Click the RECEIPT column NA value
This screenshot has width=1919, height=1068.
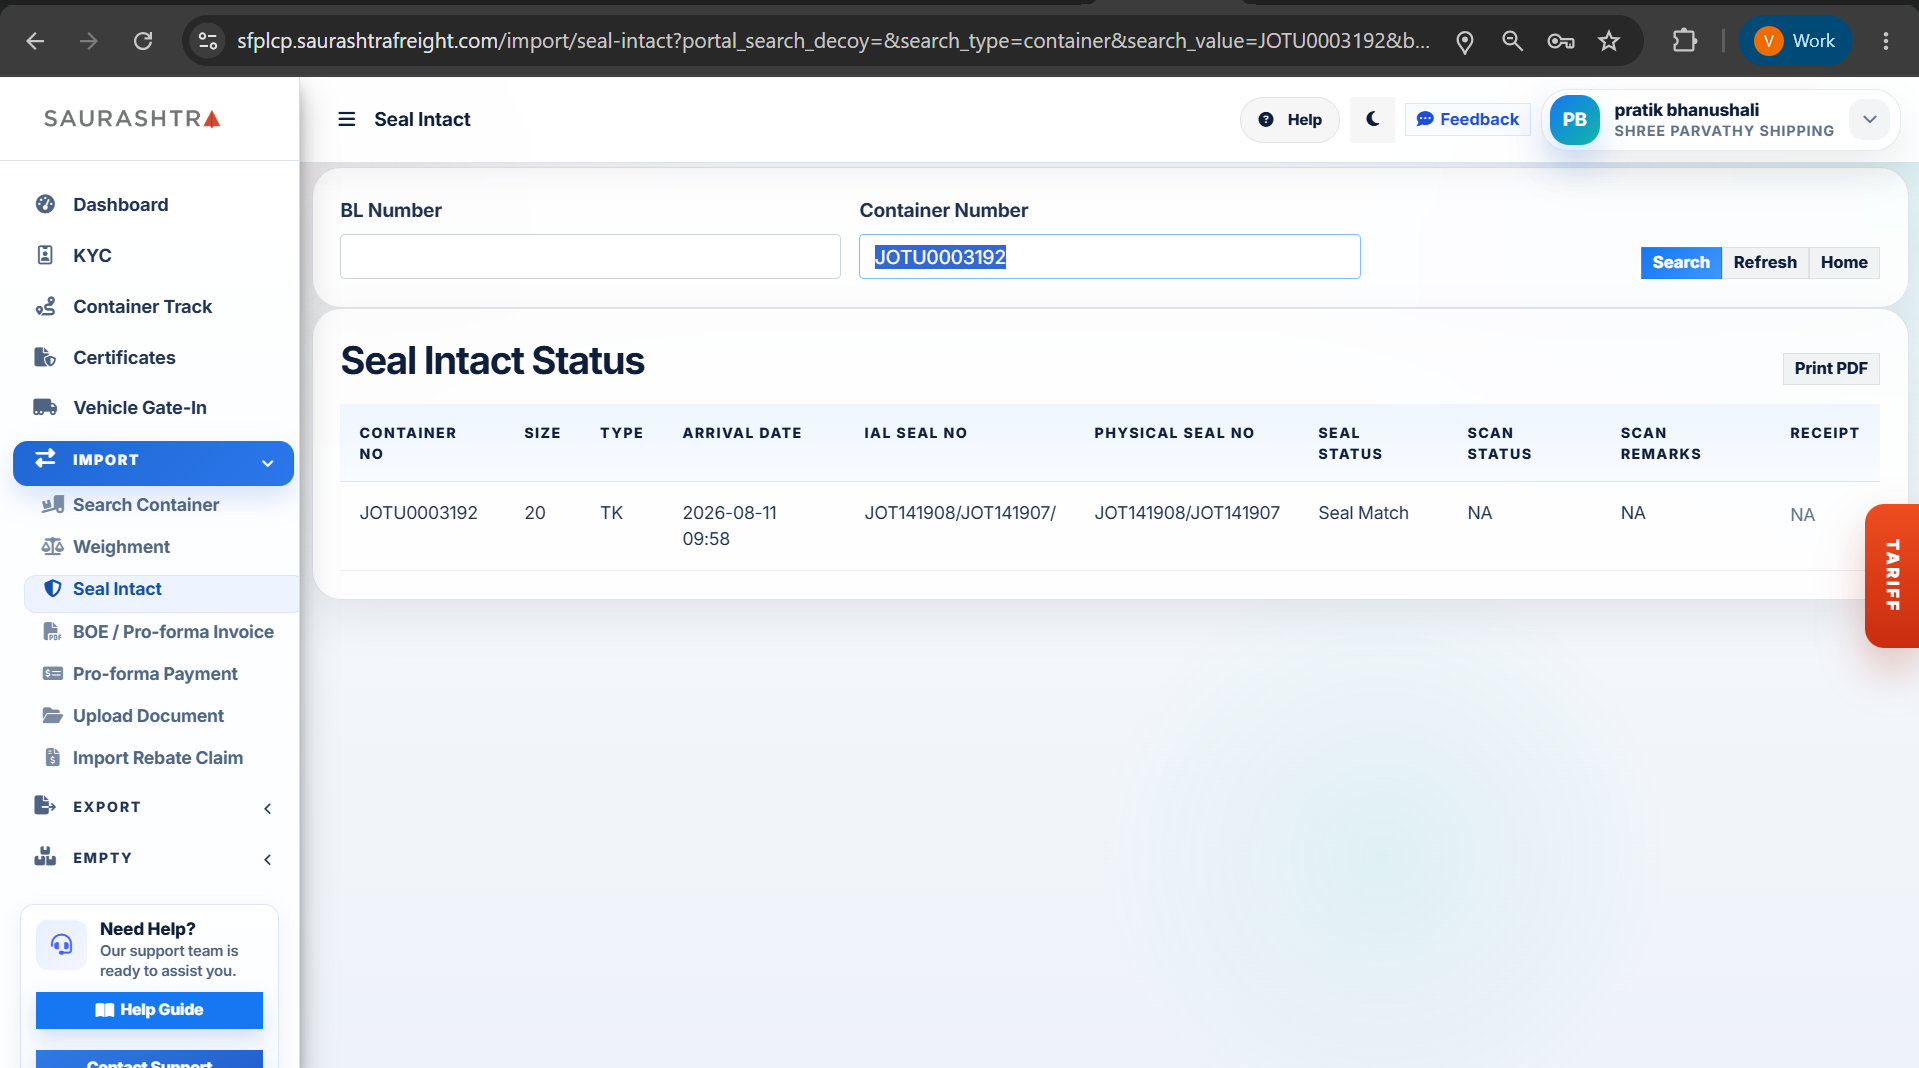click(1802, 515)
